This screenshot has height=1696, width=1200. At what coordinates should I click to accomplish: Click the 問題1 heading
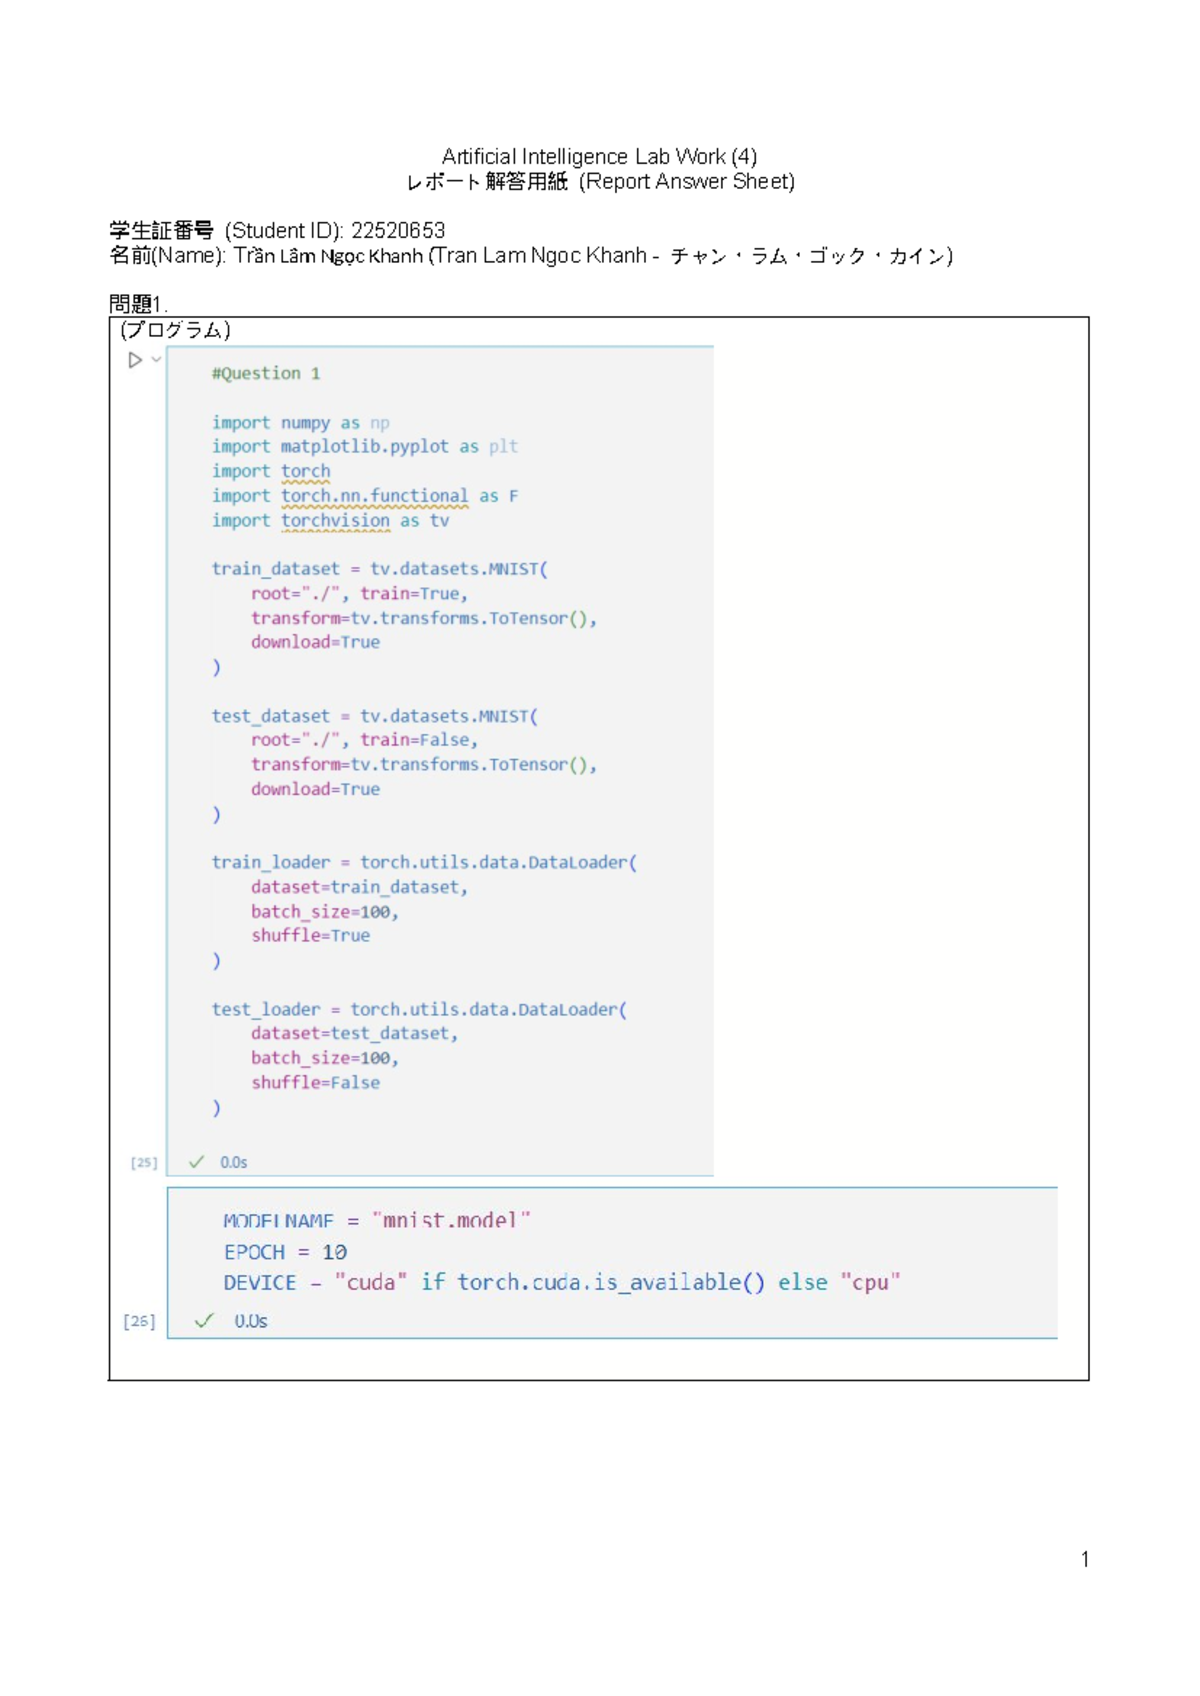tap(138, 304)
